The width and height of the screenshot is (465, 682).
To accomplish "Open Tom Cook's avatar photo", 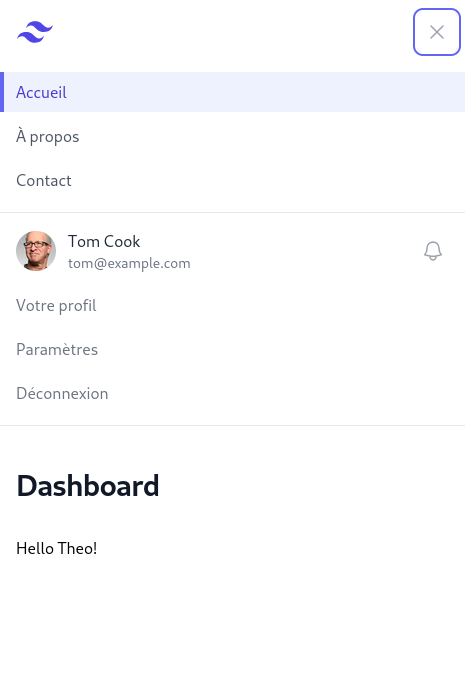I will 36,251.
